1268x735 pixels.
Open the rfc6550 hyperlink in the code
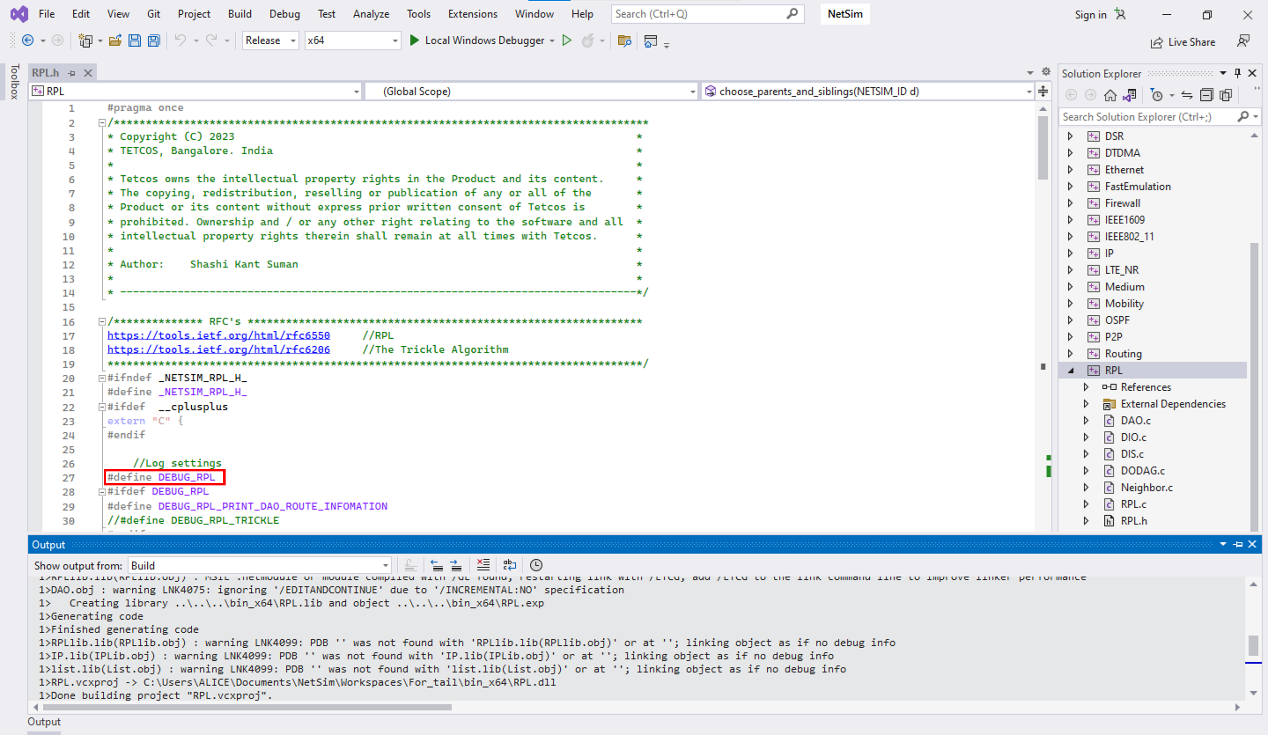[218, 336]
